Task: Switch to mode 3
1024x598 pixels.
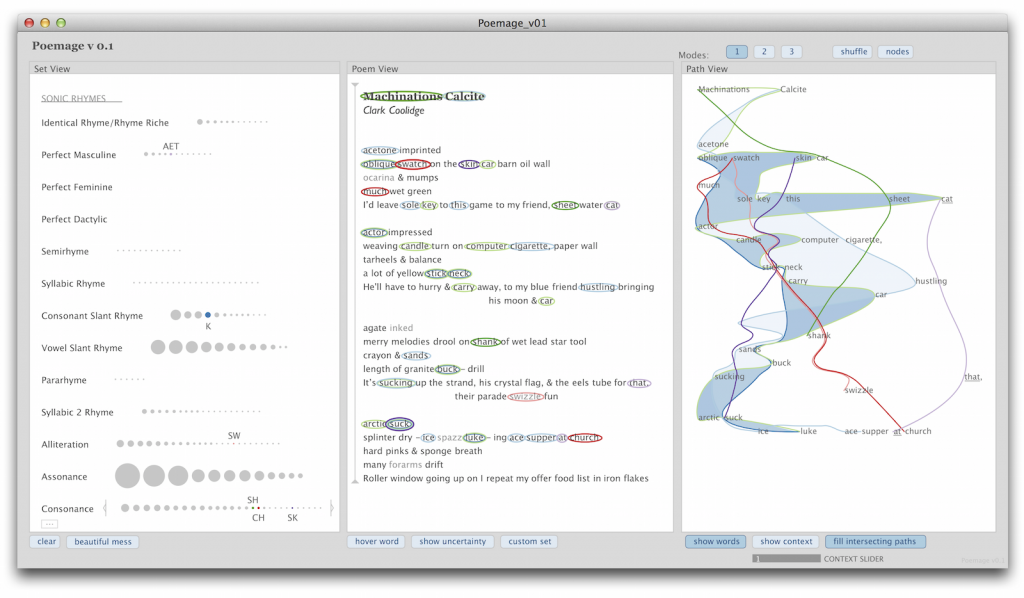Action: pyautogui.click(x=791, y=52)
